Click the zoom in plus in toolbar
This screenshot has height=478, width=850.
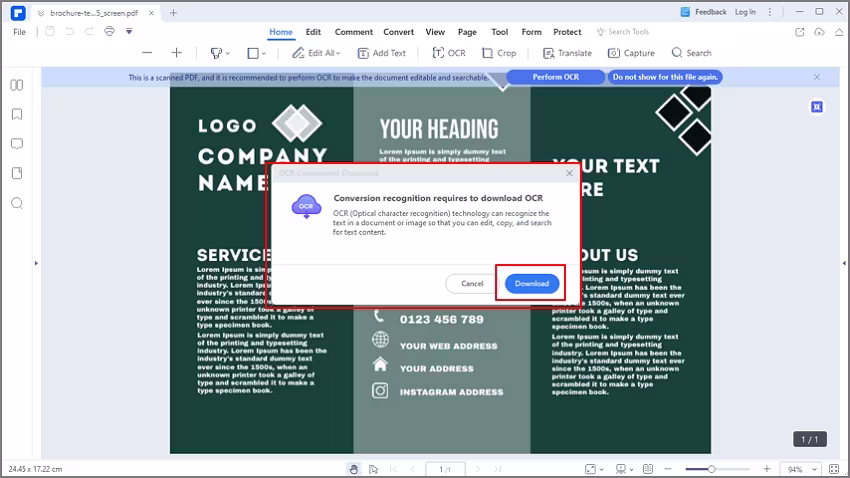(176, 53)
